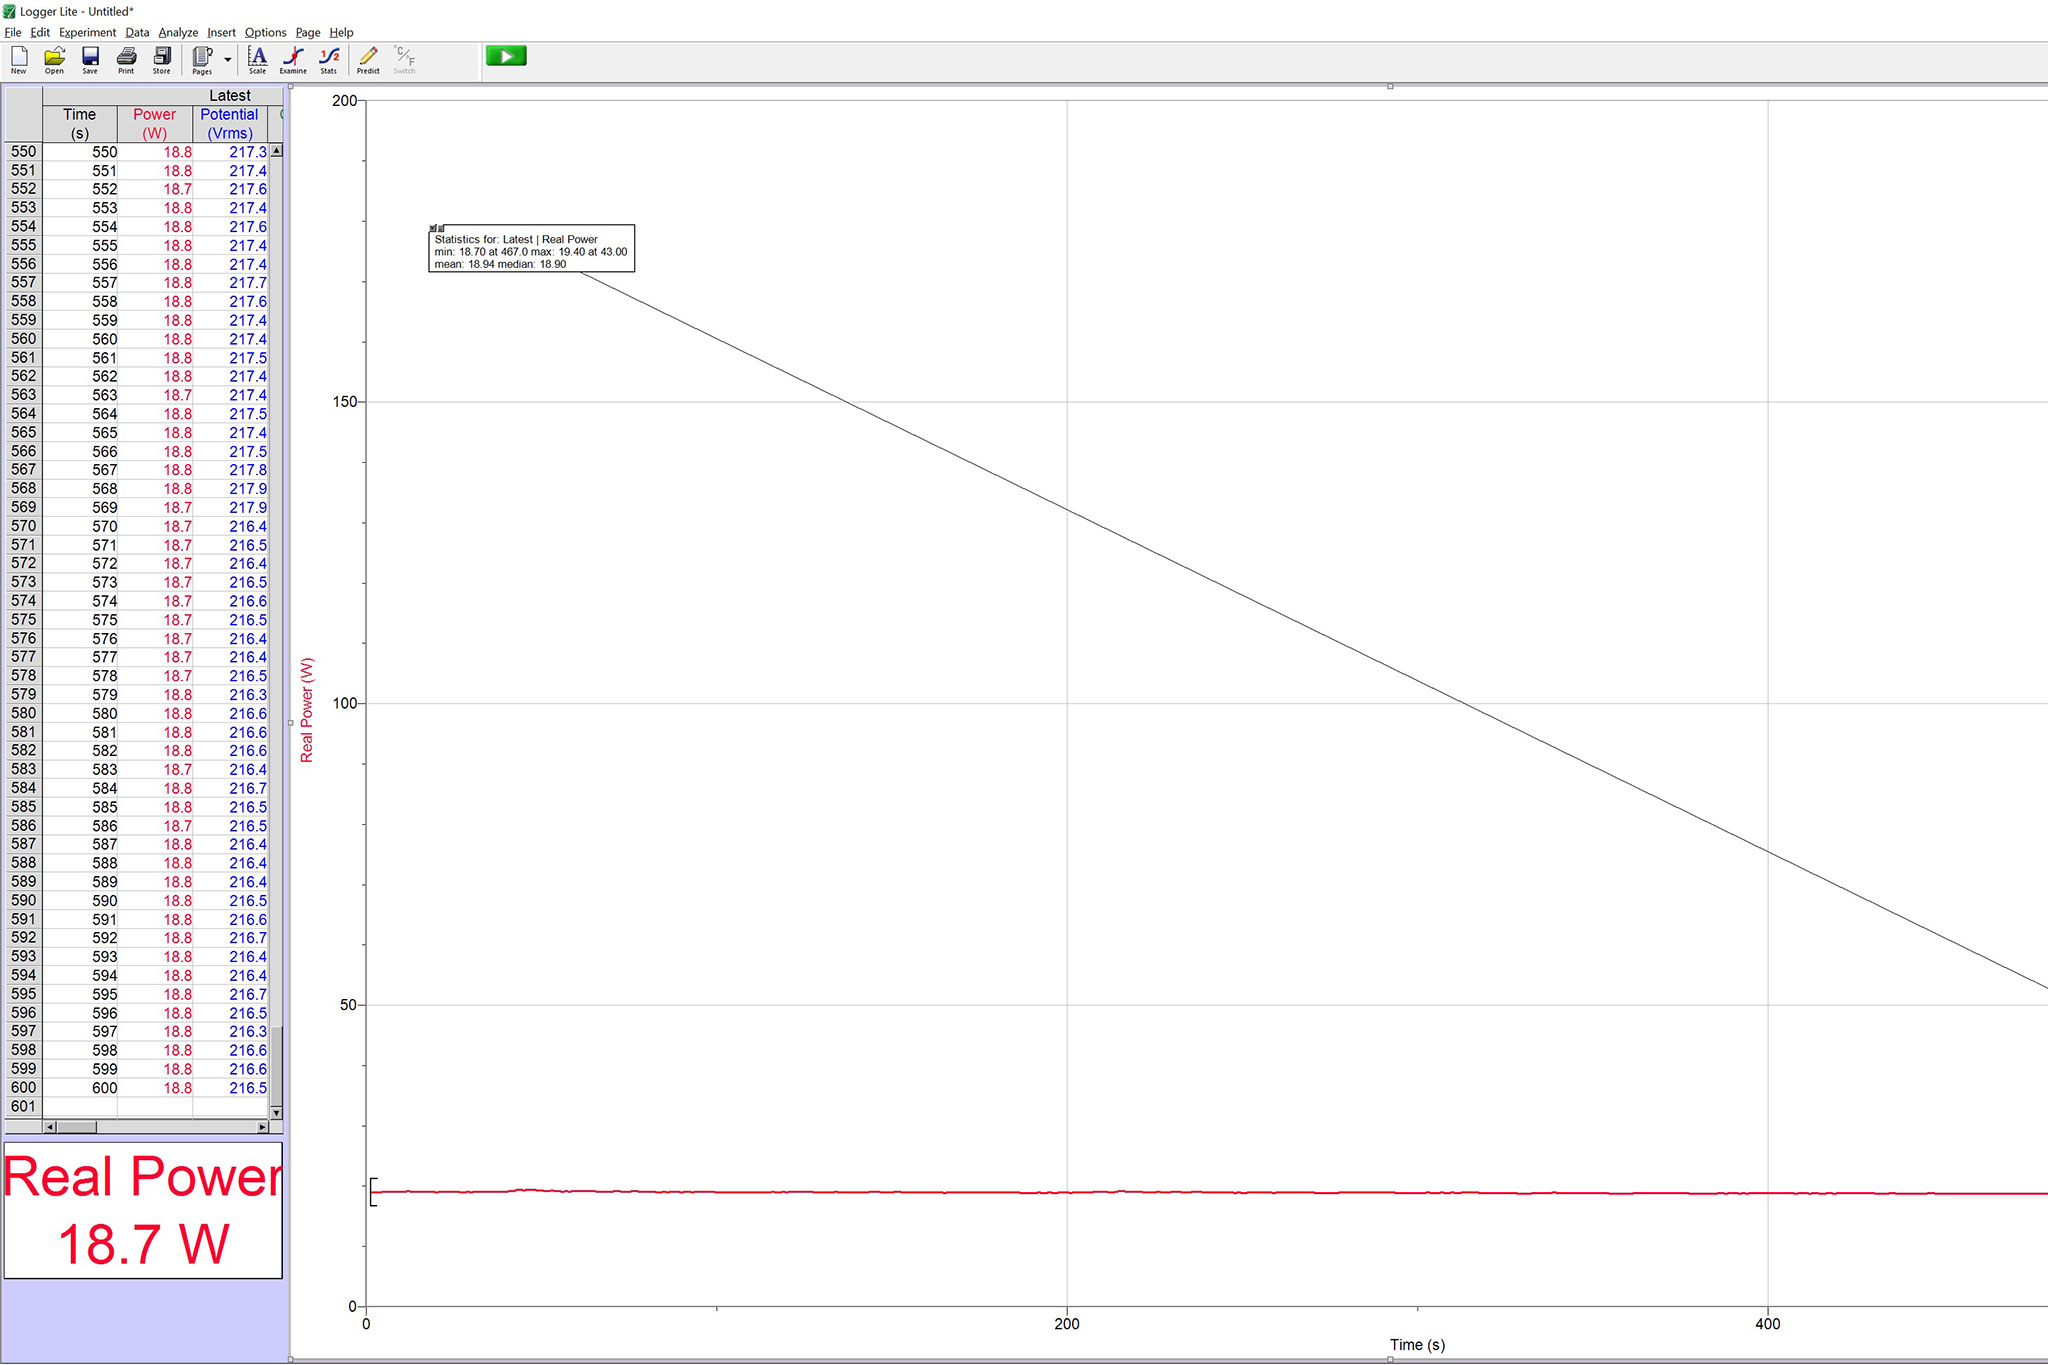Select the Potential (Vrms) column header

pyautogui.click(x=230, y=124)
